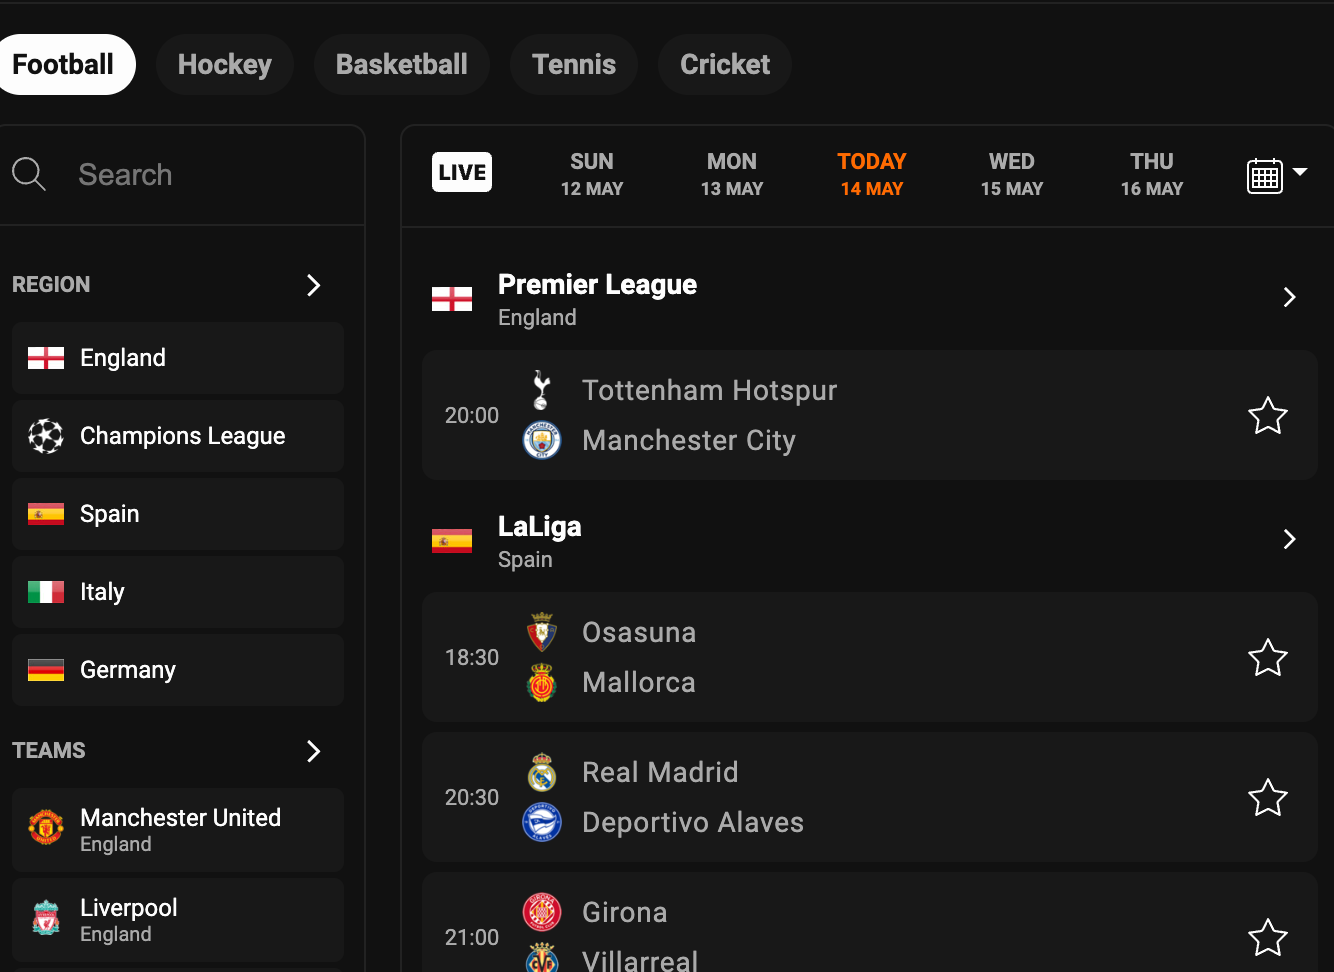Open full Premier League schedule via chevron

(1289, 297)
